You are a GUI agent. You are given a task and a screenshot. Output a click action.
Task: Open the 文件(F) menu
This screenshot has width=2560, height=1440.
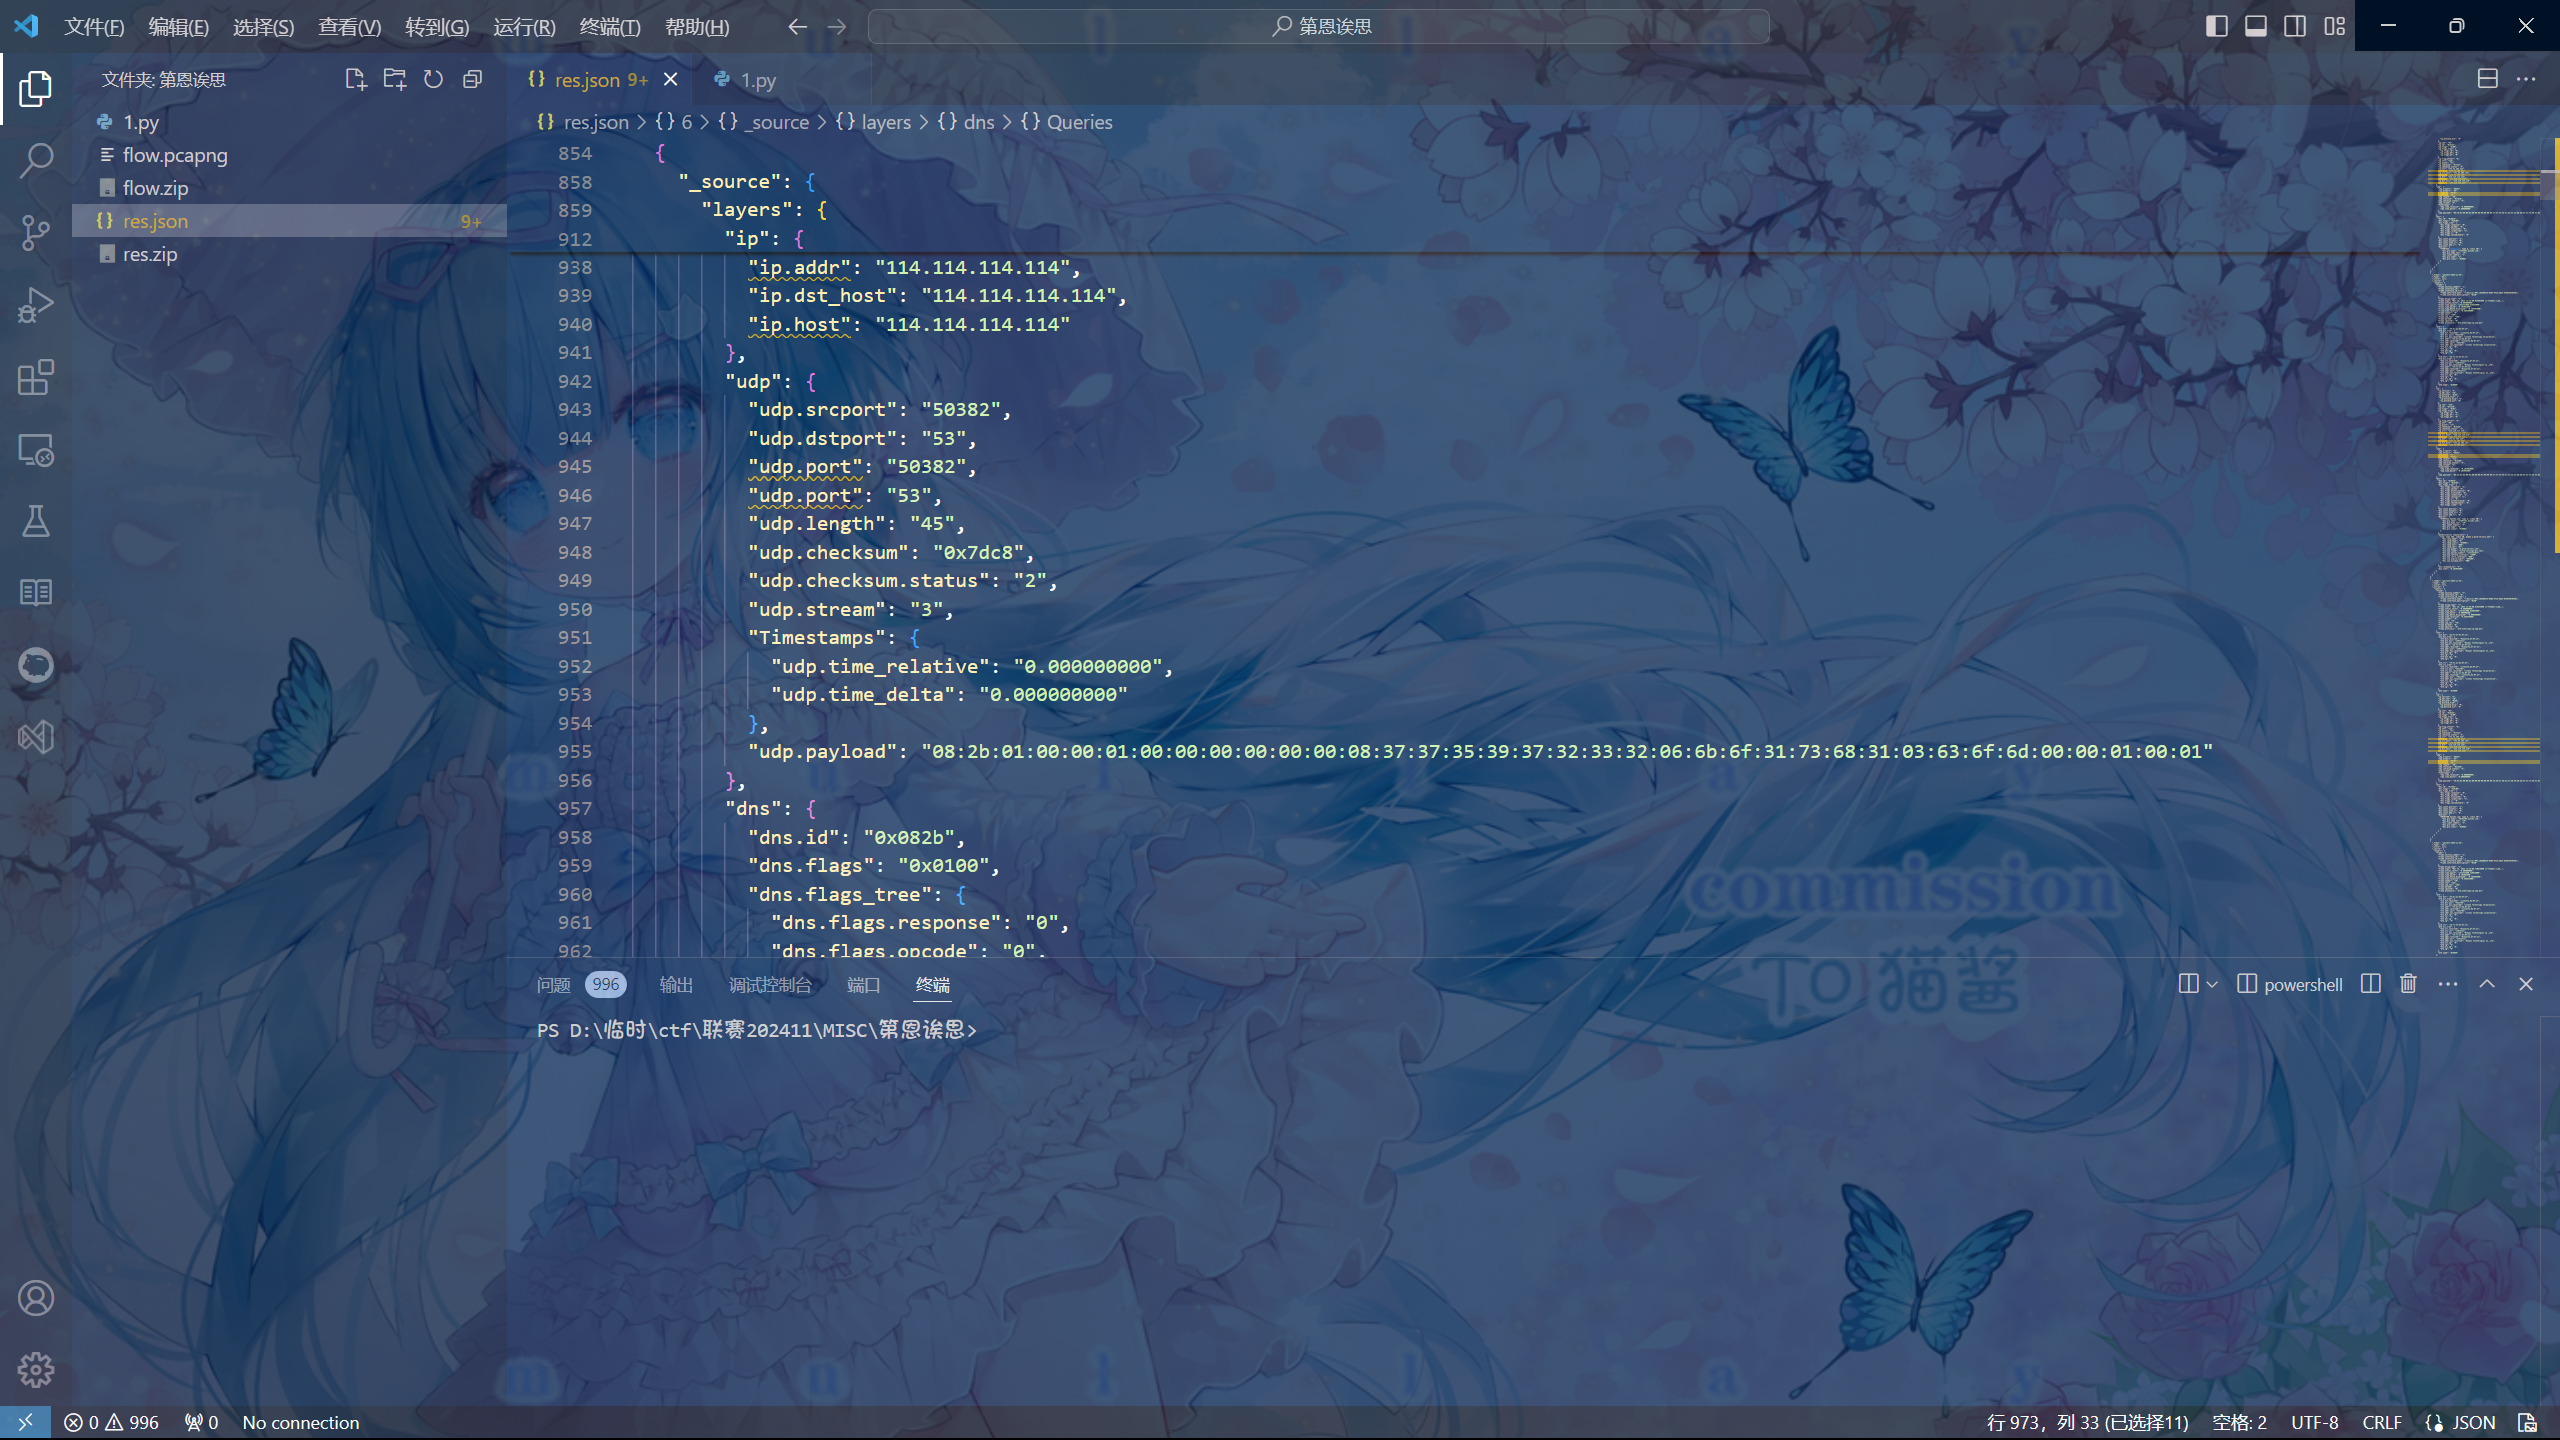(94, 27)
